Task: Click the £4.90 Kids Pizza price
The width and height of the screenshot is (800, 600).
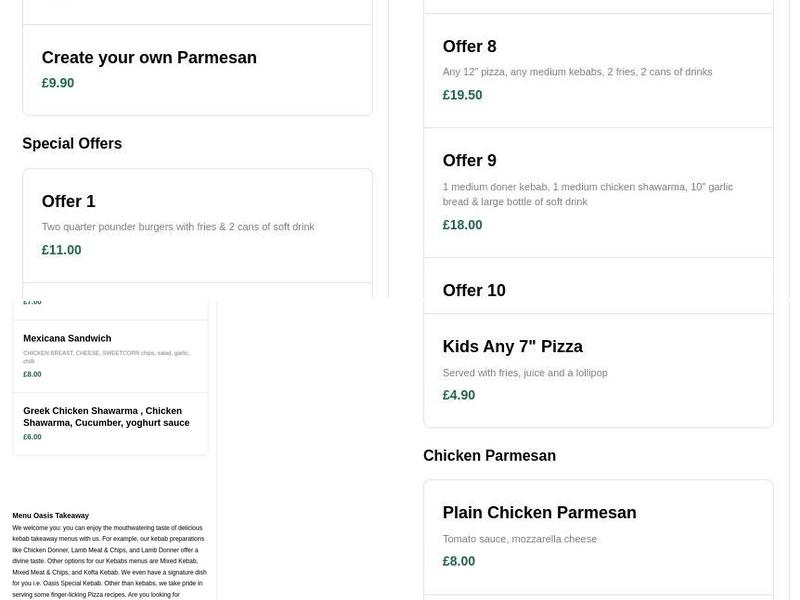Action: coord(457,394)
